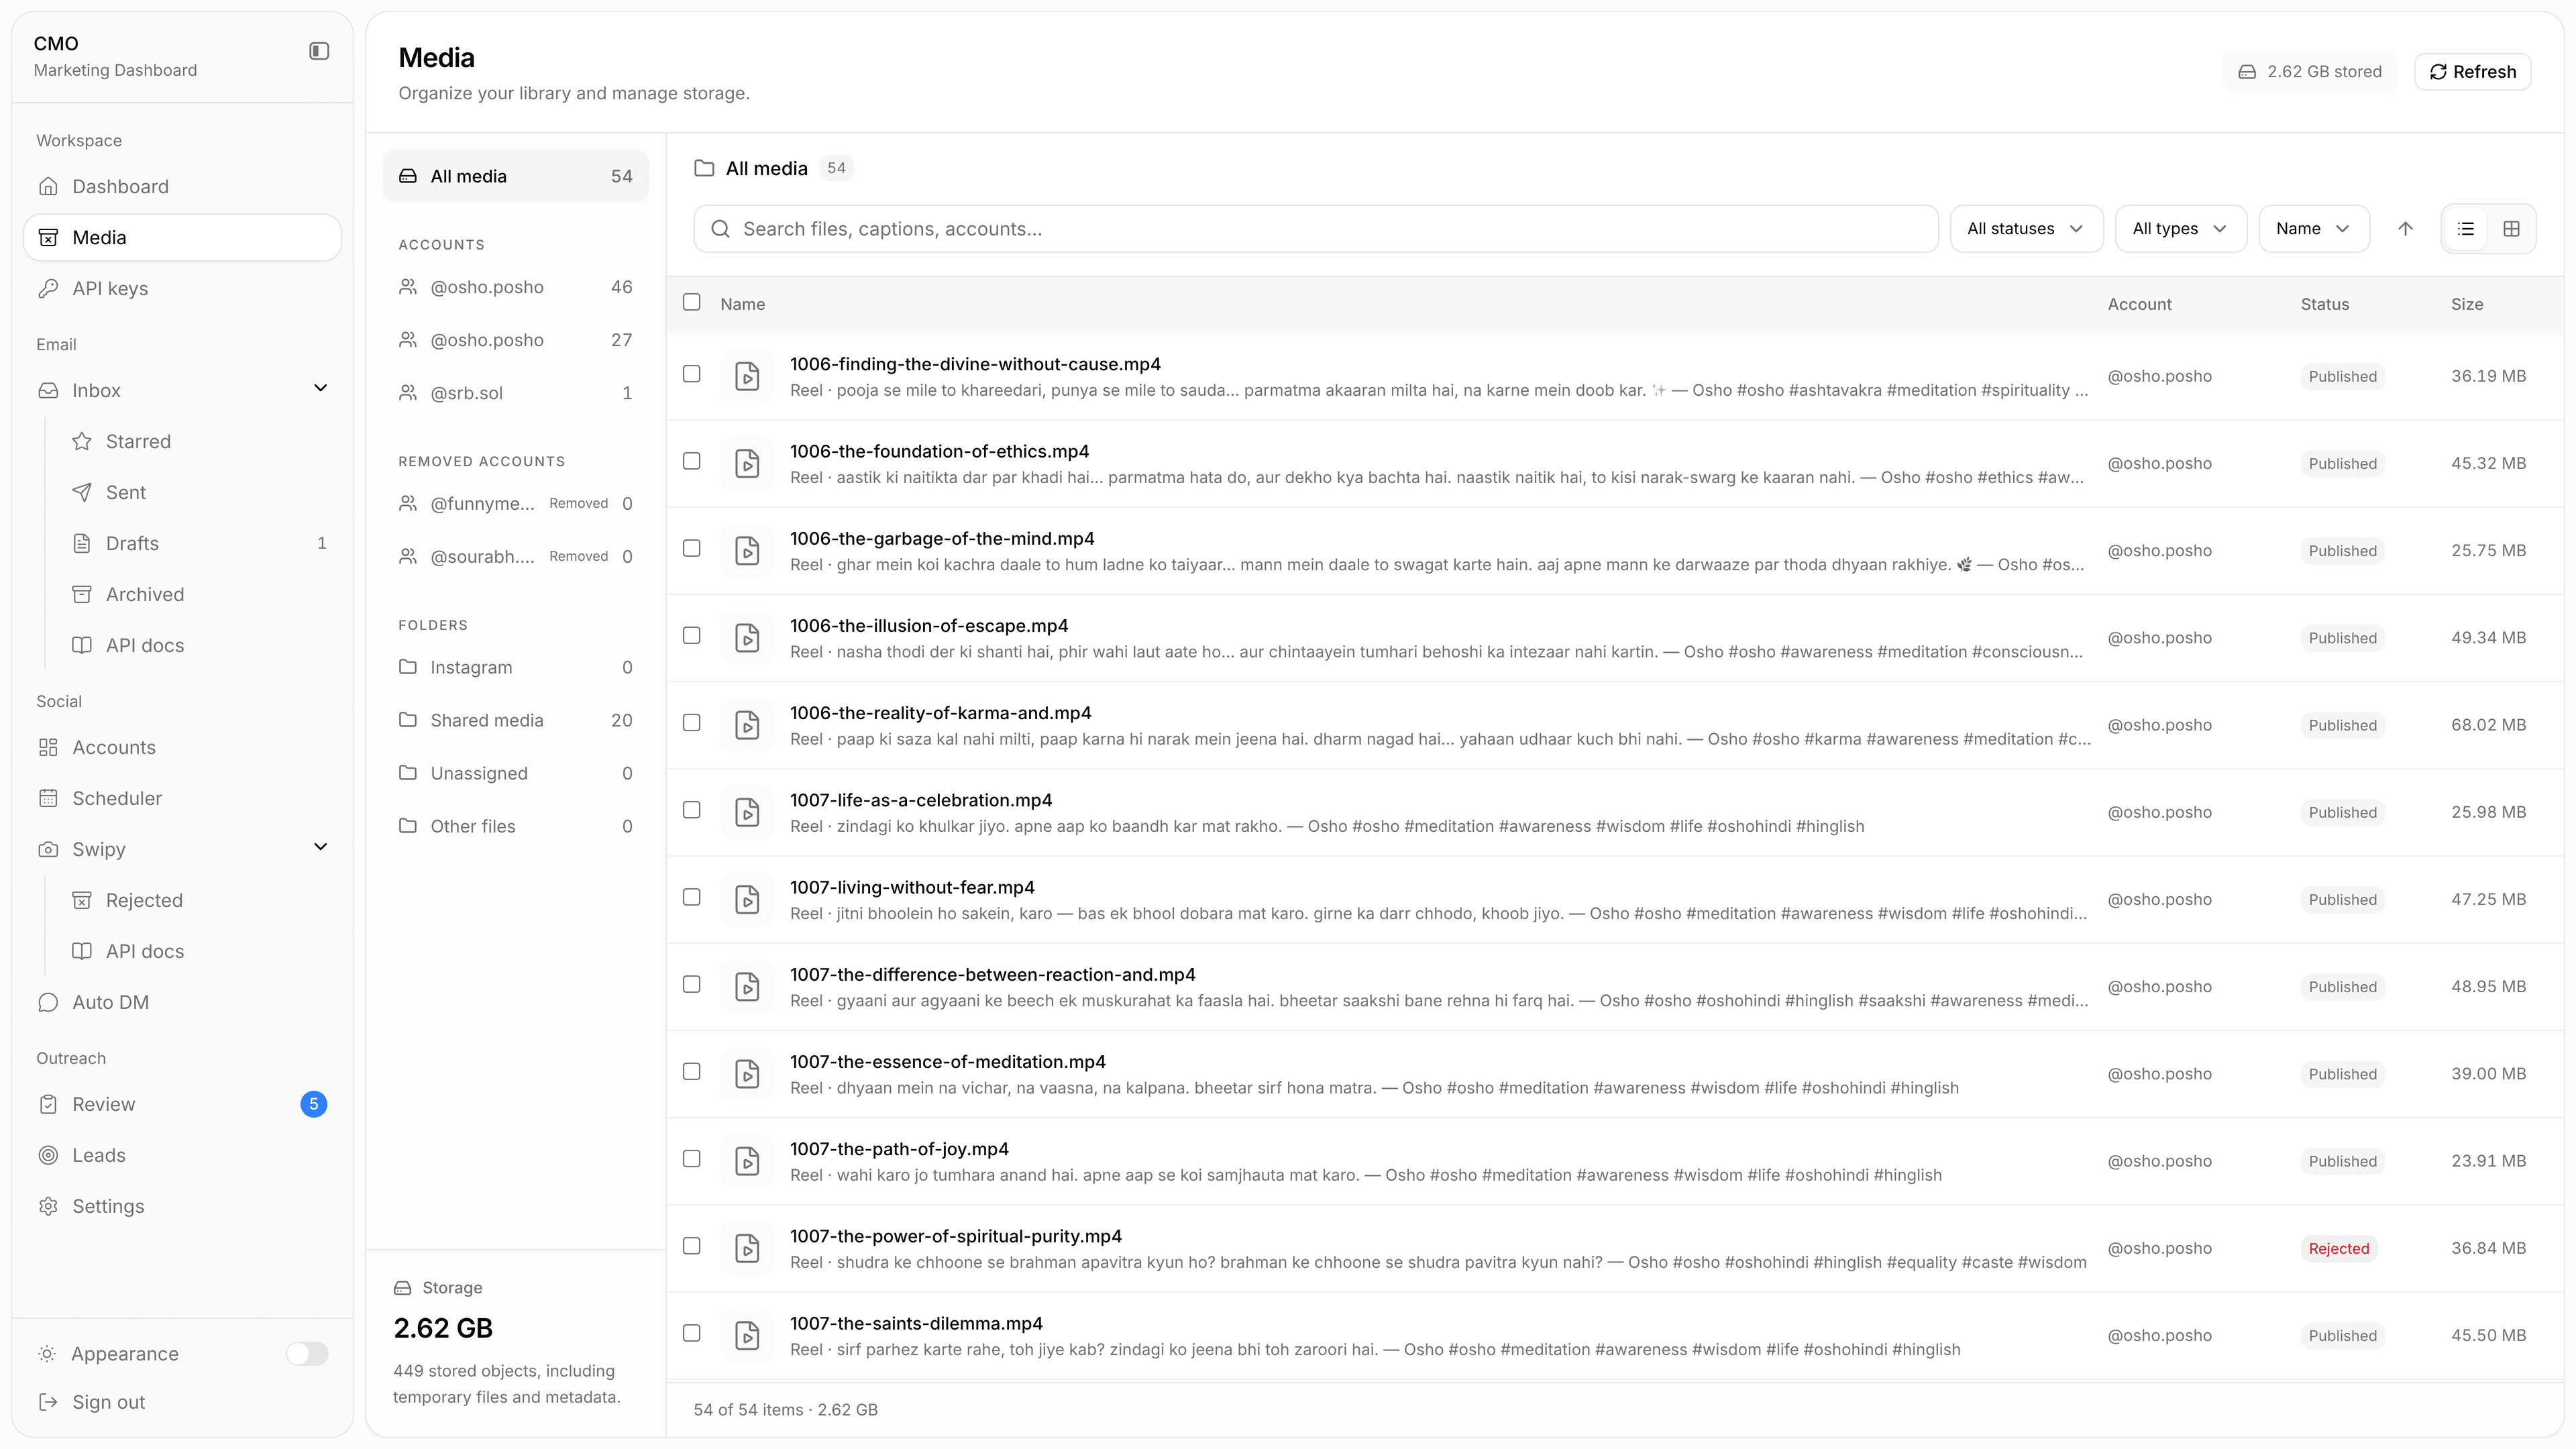
Task: Check the select-all checkbox in table header
Action: tap(691, 302)
